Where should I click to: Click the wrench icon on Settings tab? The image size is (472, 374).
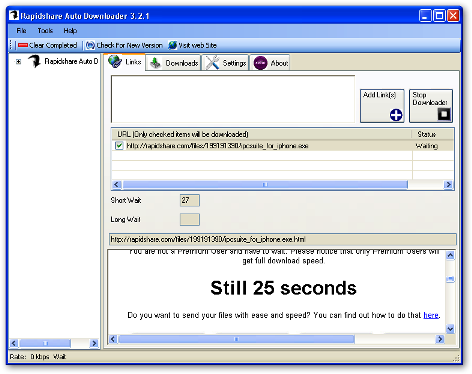point(212,63)
